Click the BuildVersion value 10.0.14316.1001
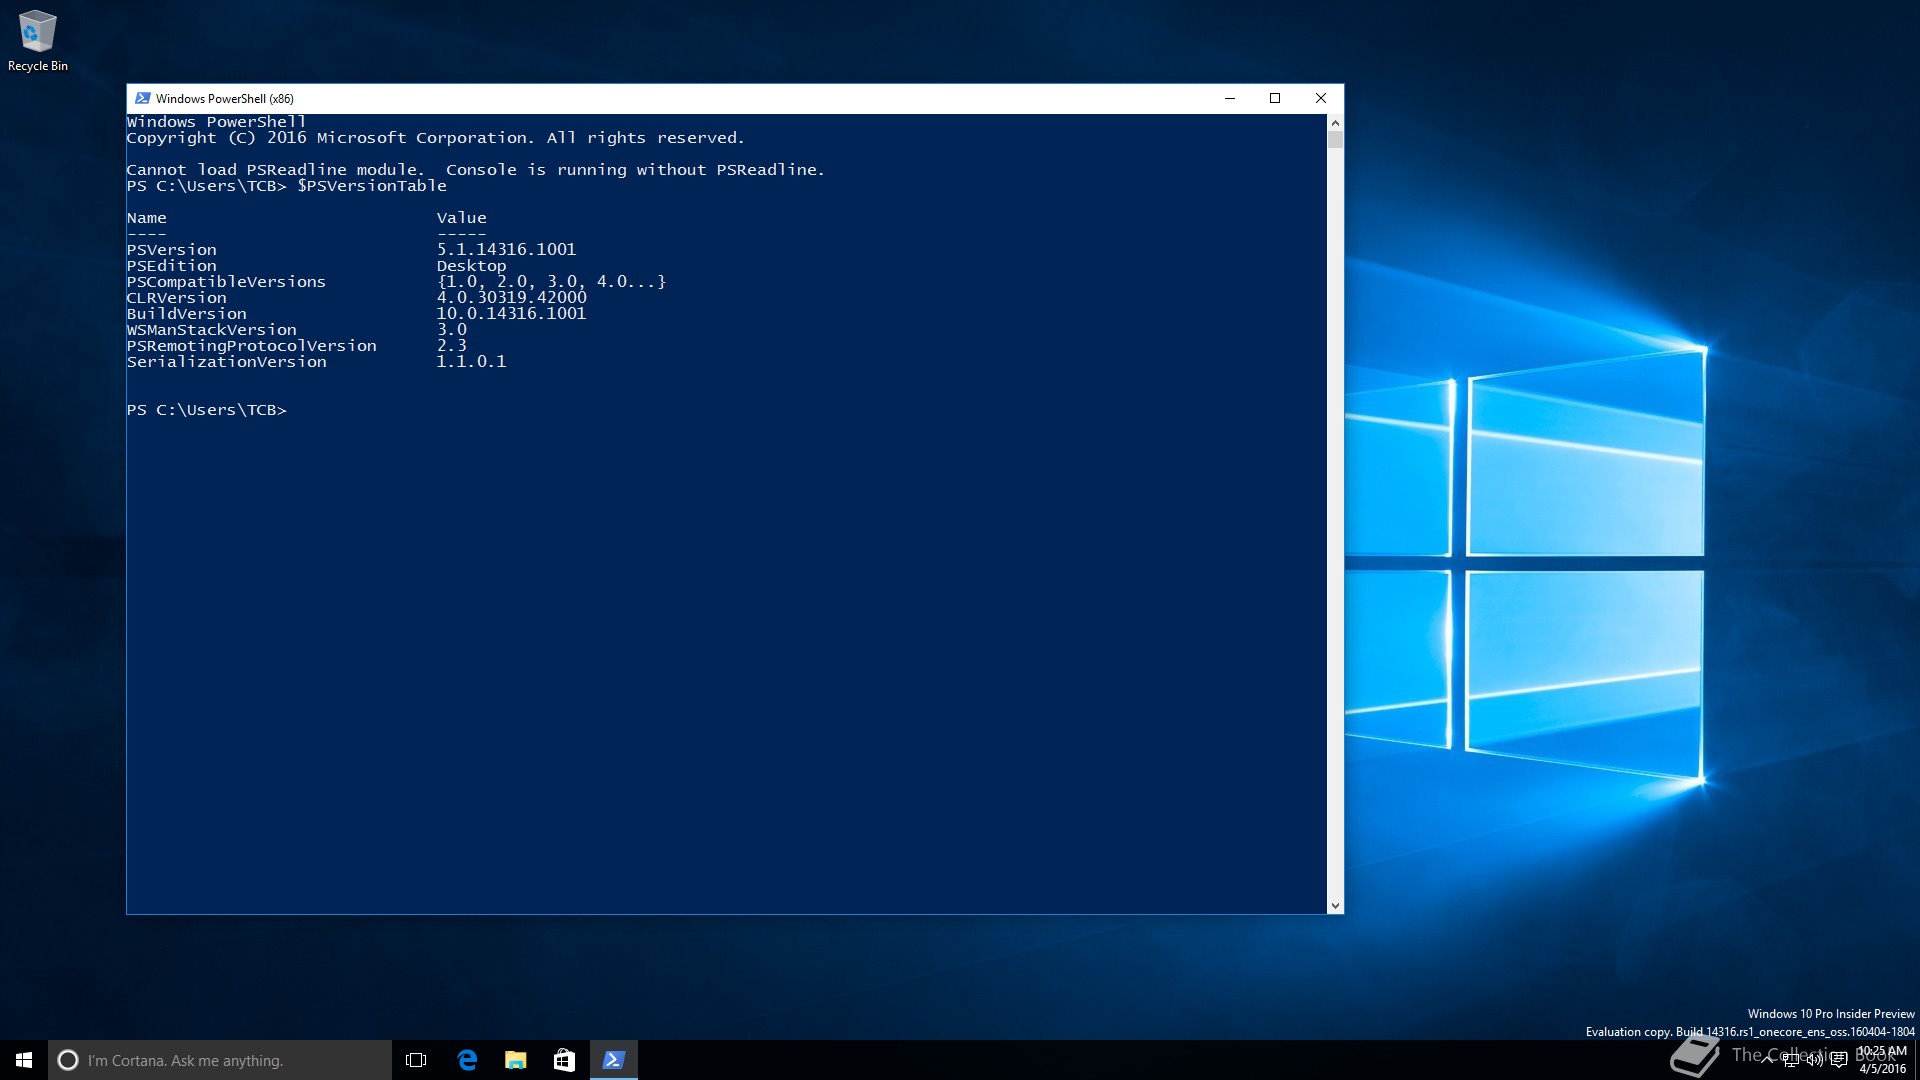The image size is (1920, 1080). pos(511,314)
